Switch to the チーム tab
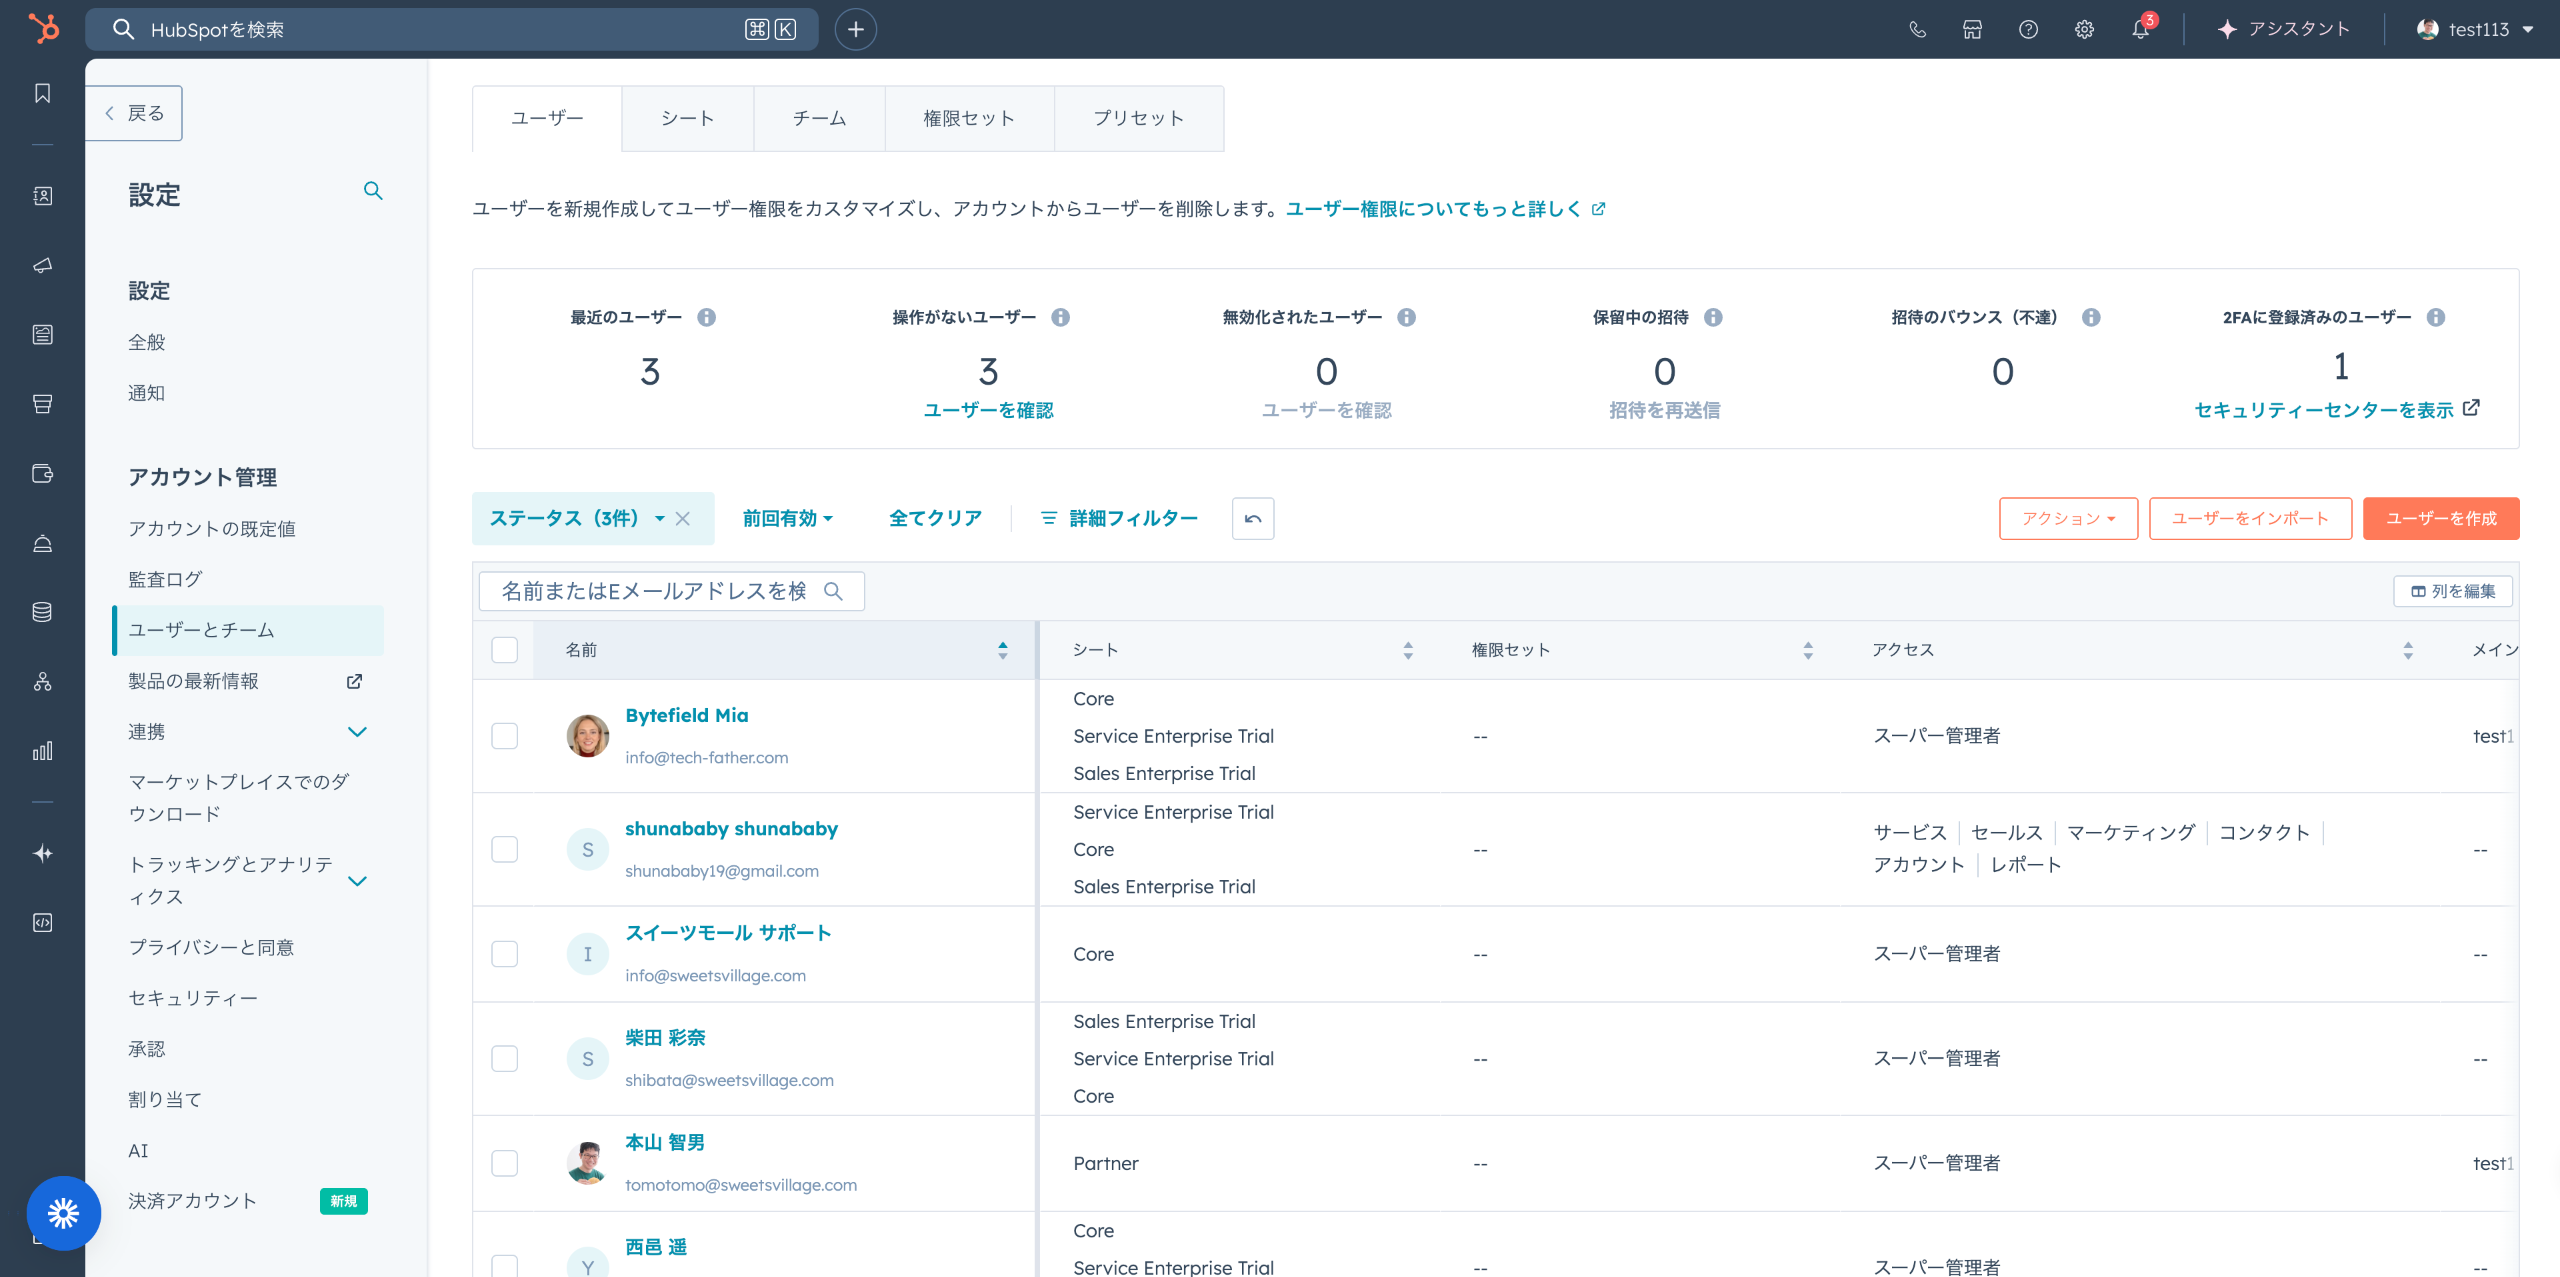The image size is (2560, 1277). coord(819,118)
